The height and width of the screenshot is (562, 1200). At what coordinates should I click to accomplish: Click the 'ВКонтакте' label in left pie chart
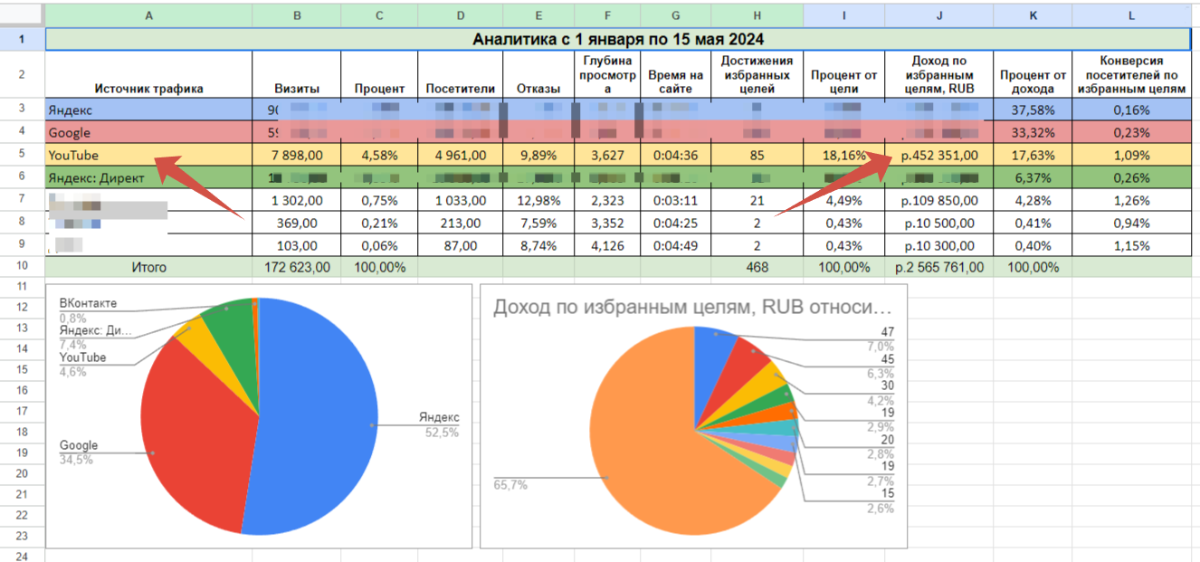(88, 303)
